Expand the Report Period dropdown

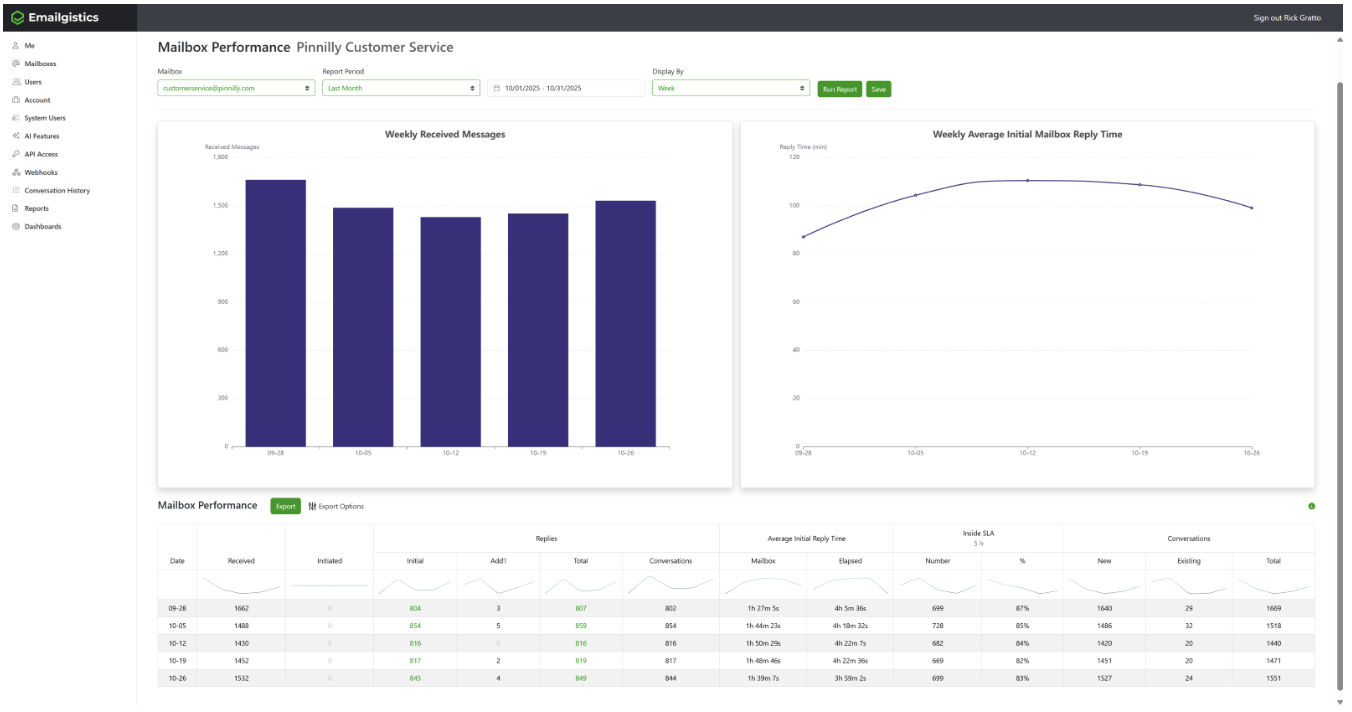(401, 88)
